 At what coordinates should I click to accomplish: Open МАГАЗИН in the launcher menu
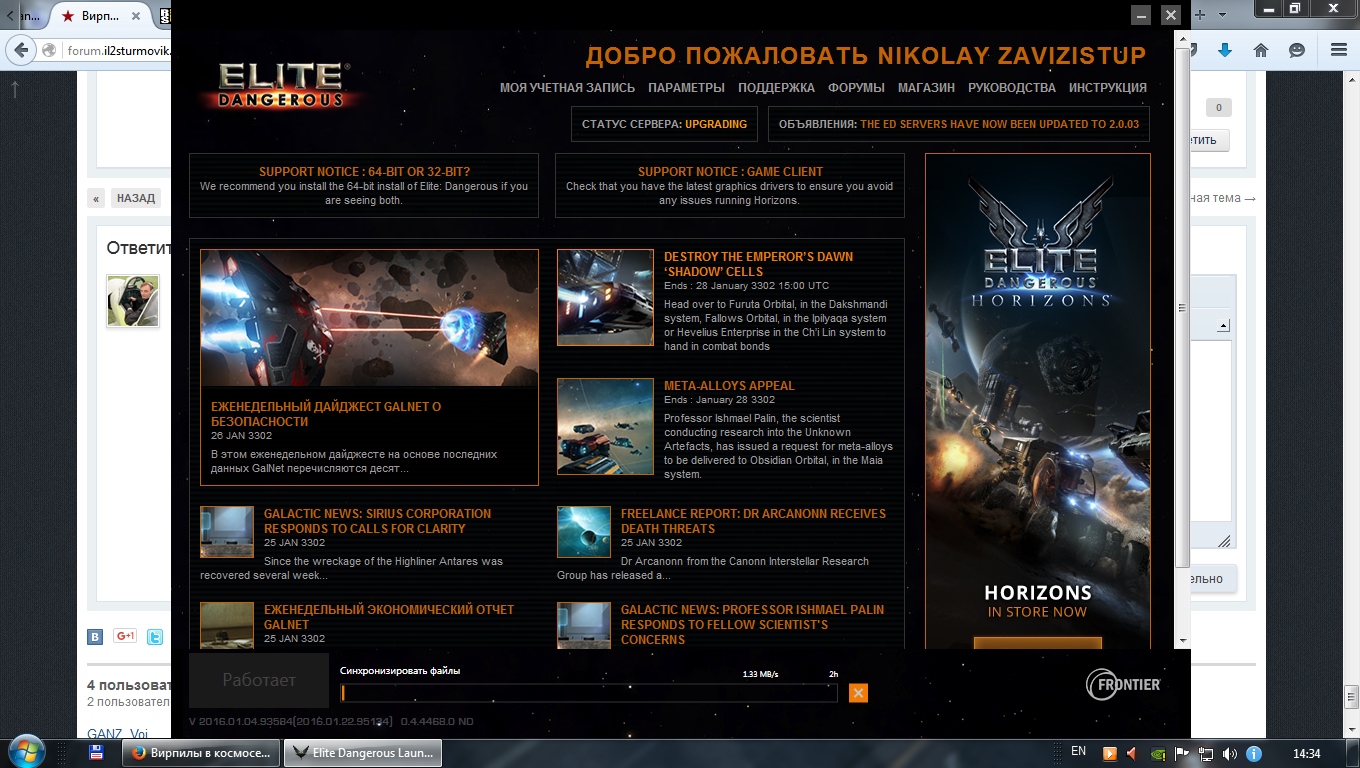(x=926, y=88)
